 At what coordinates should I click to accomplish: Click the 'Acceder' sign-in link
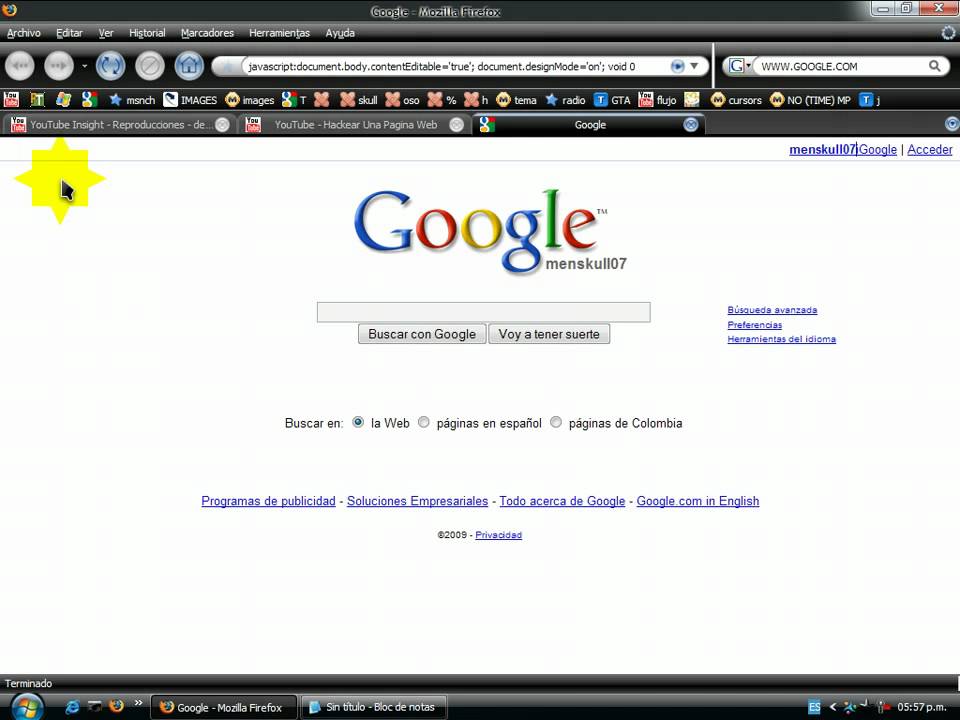[929, 149]
